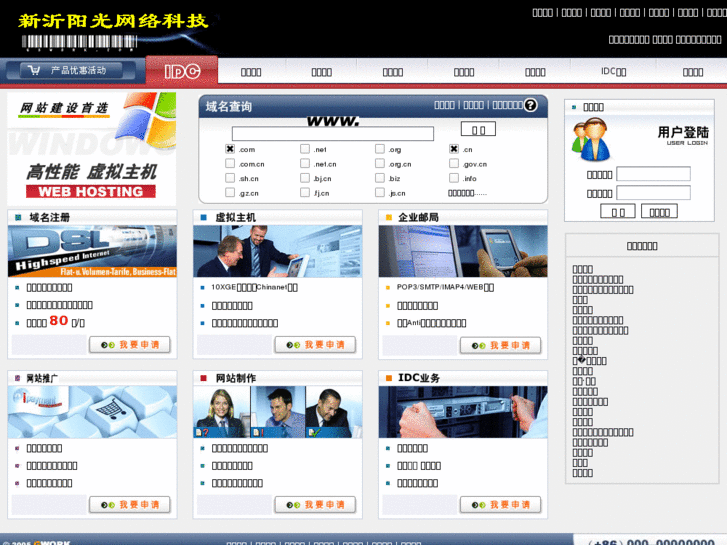
Task: Check the .js.cn domain checkbox
Action: pos(380,192)
